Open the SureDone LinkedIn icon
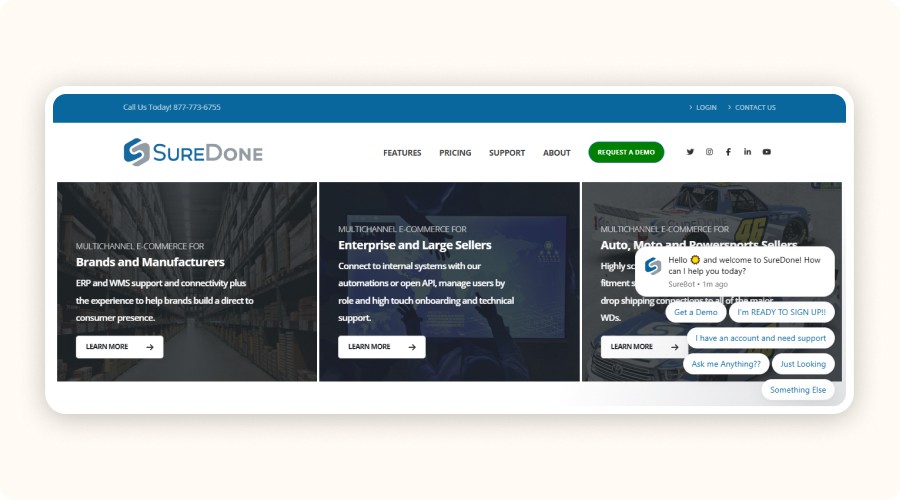 point(747,152)
